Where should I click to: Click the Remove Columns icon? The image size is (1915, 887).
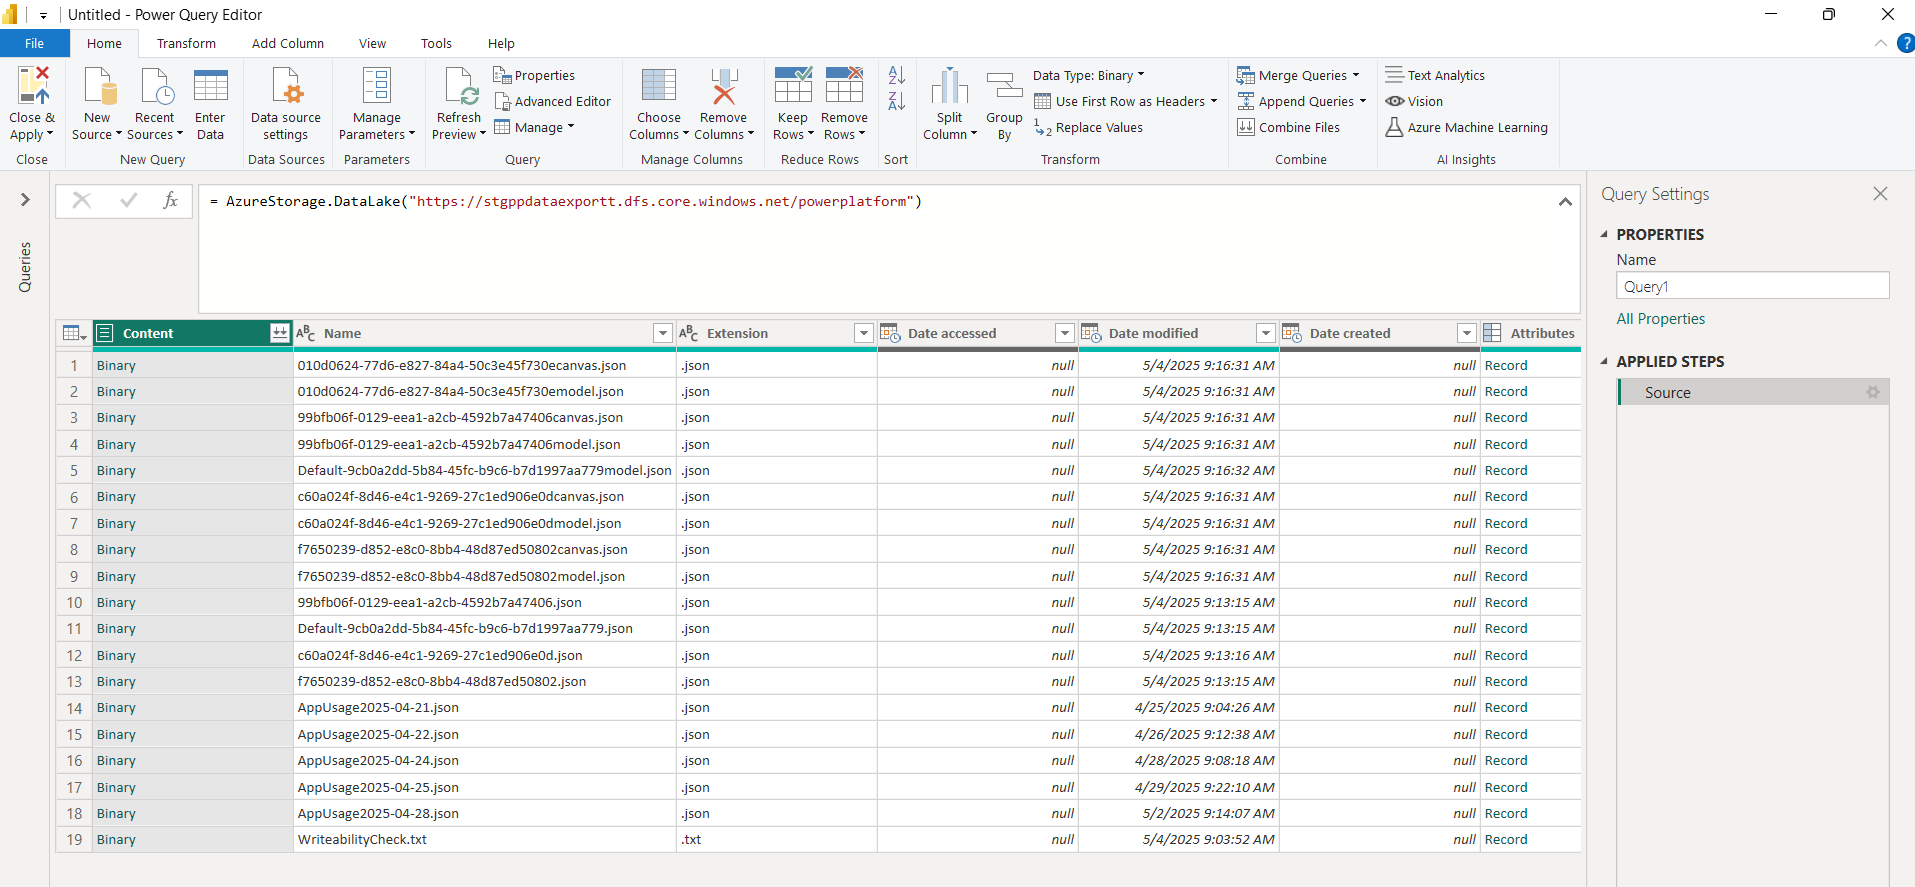click(723, 87)
